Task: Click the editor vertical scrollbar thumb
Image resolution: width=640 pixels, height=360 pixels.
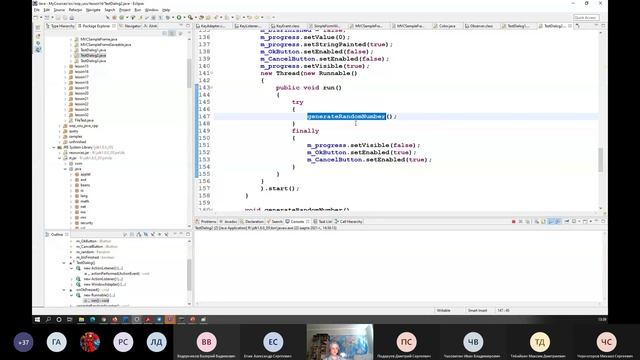Action: pos(600,160)
